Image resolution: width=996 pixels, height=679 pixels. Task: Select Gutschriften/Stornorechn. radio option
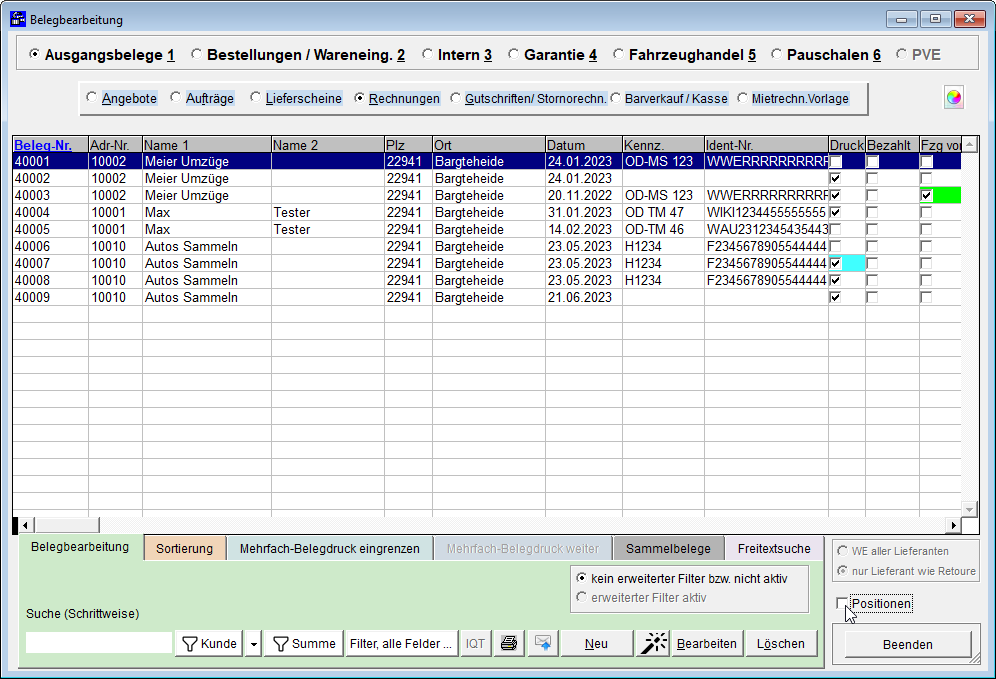(455, 98)
